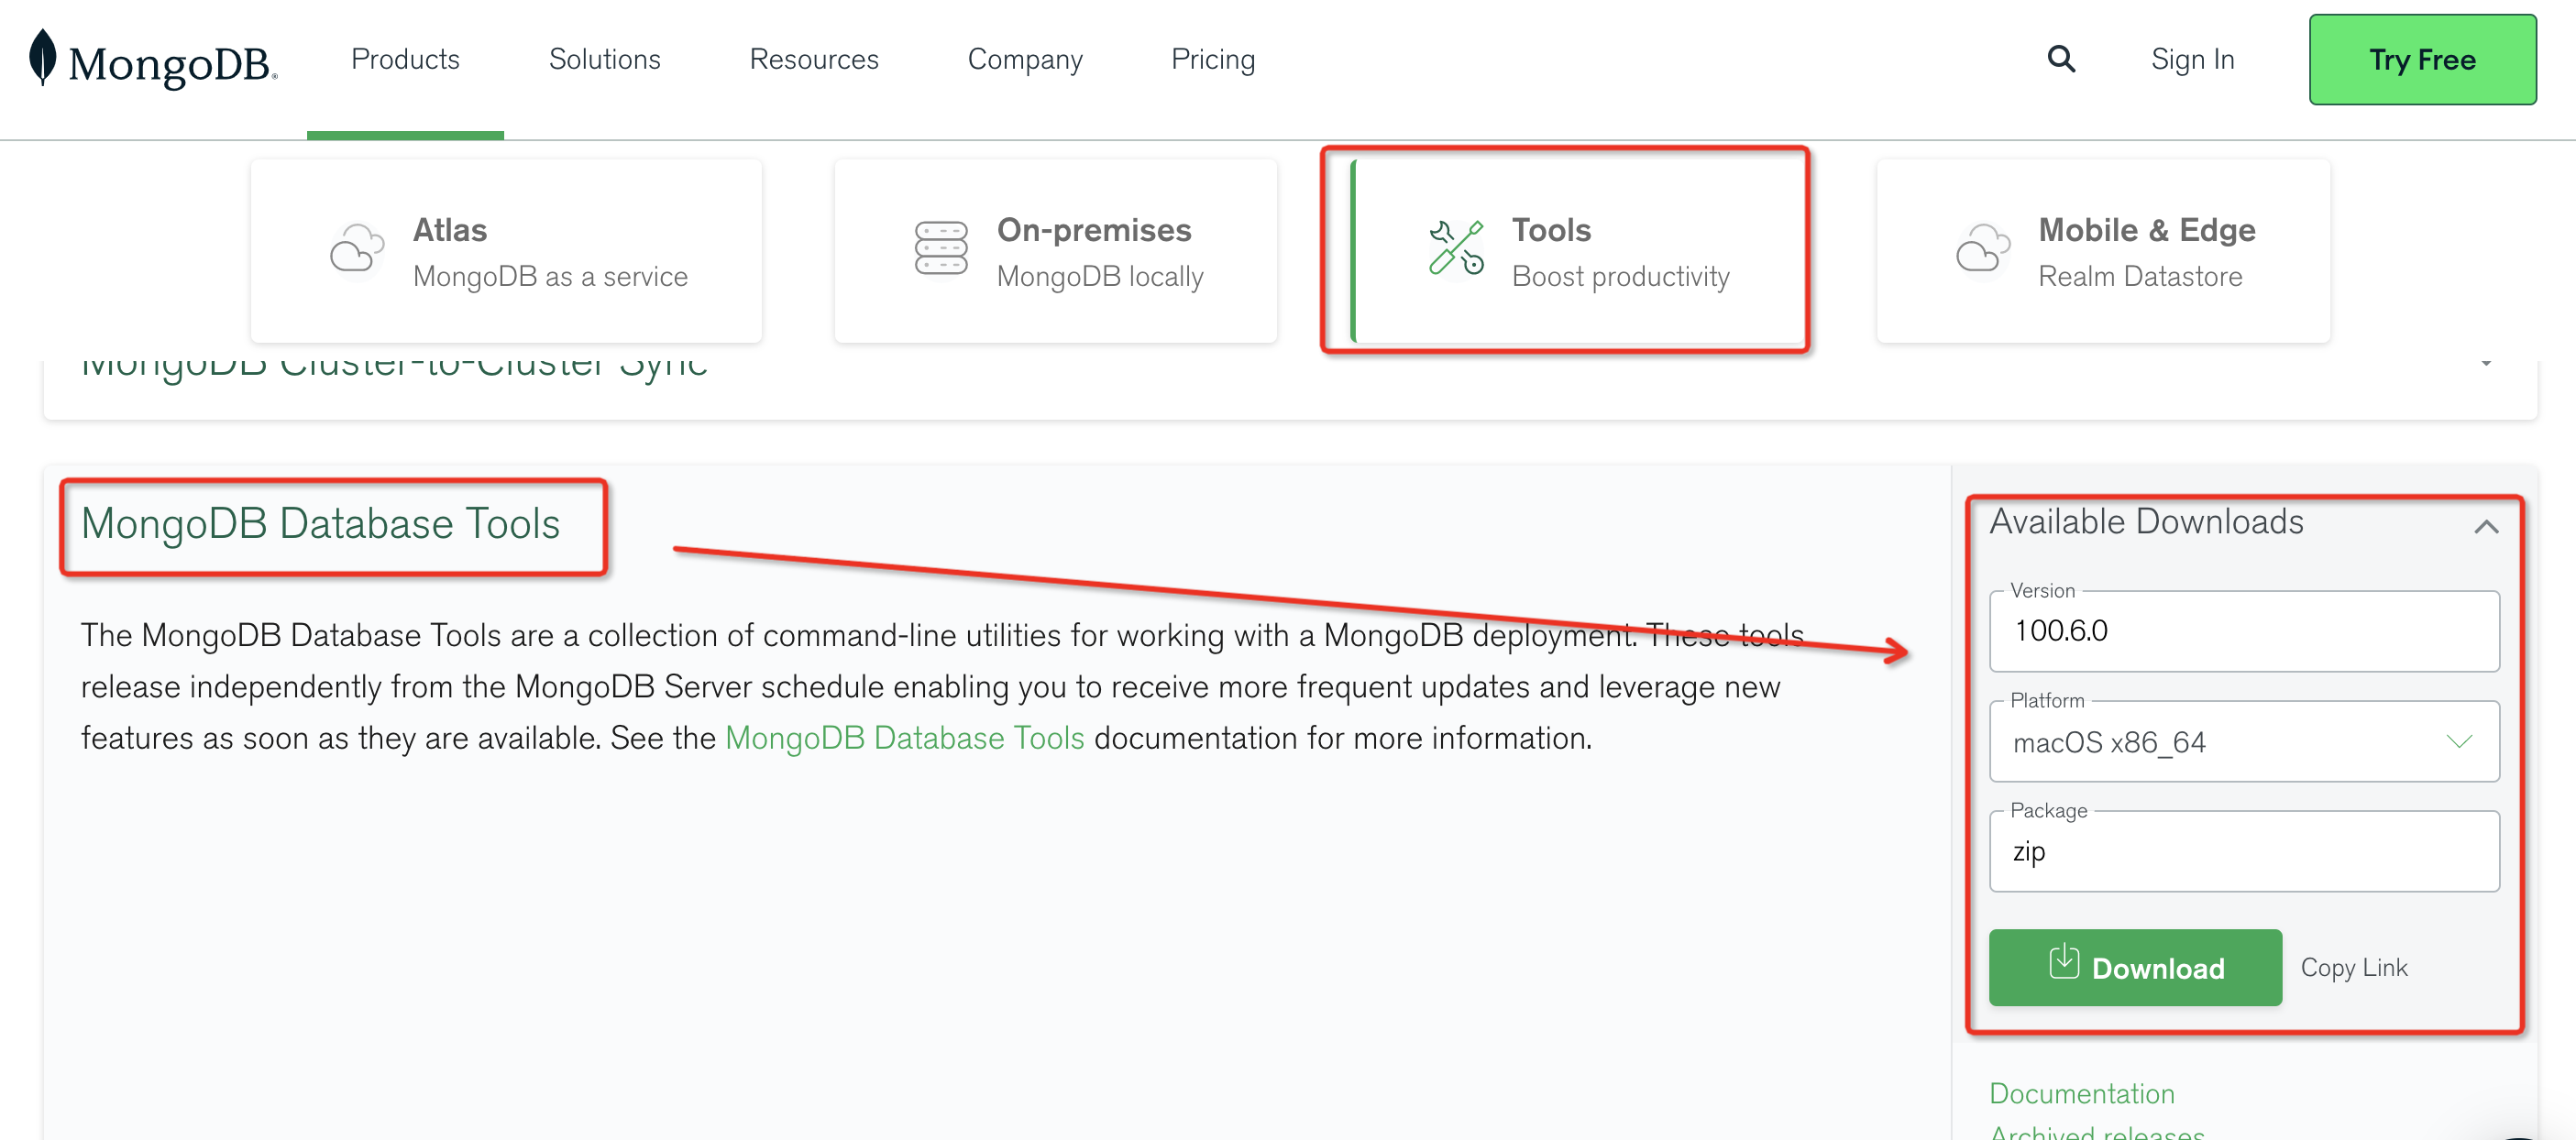Click the download arrow icon in Download button
This screenshot has height=1140, width=2576.
click(x=2063, y=962)
